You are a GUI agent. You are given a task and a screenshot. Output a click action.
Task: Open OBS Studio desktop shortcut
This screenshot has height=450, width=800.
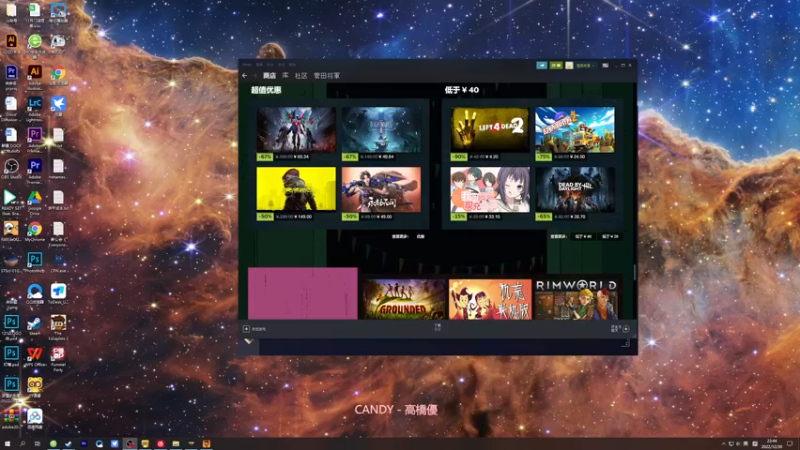[x=11, y=169]
